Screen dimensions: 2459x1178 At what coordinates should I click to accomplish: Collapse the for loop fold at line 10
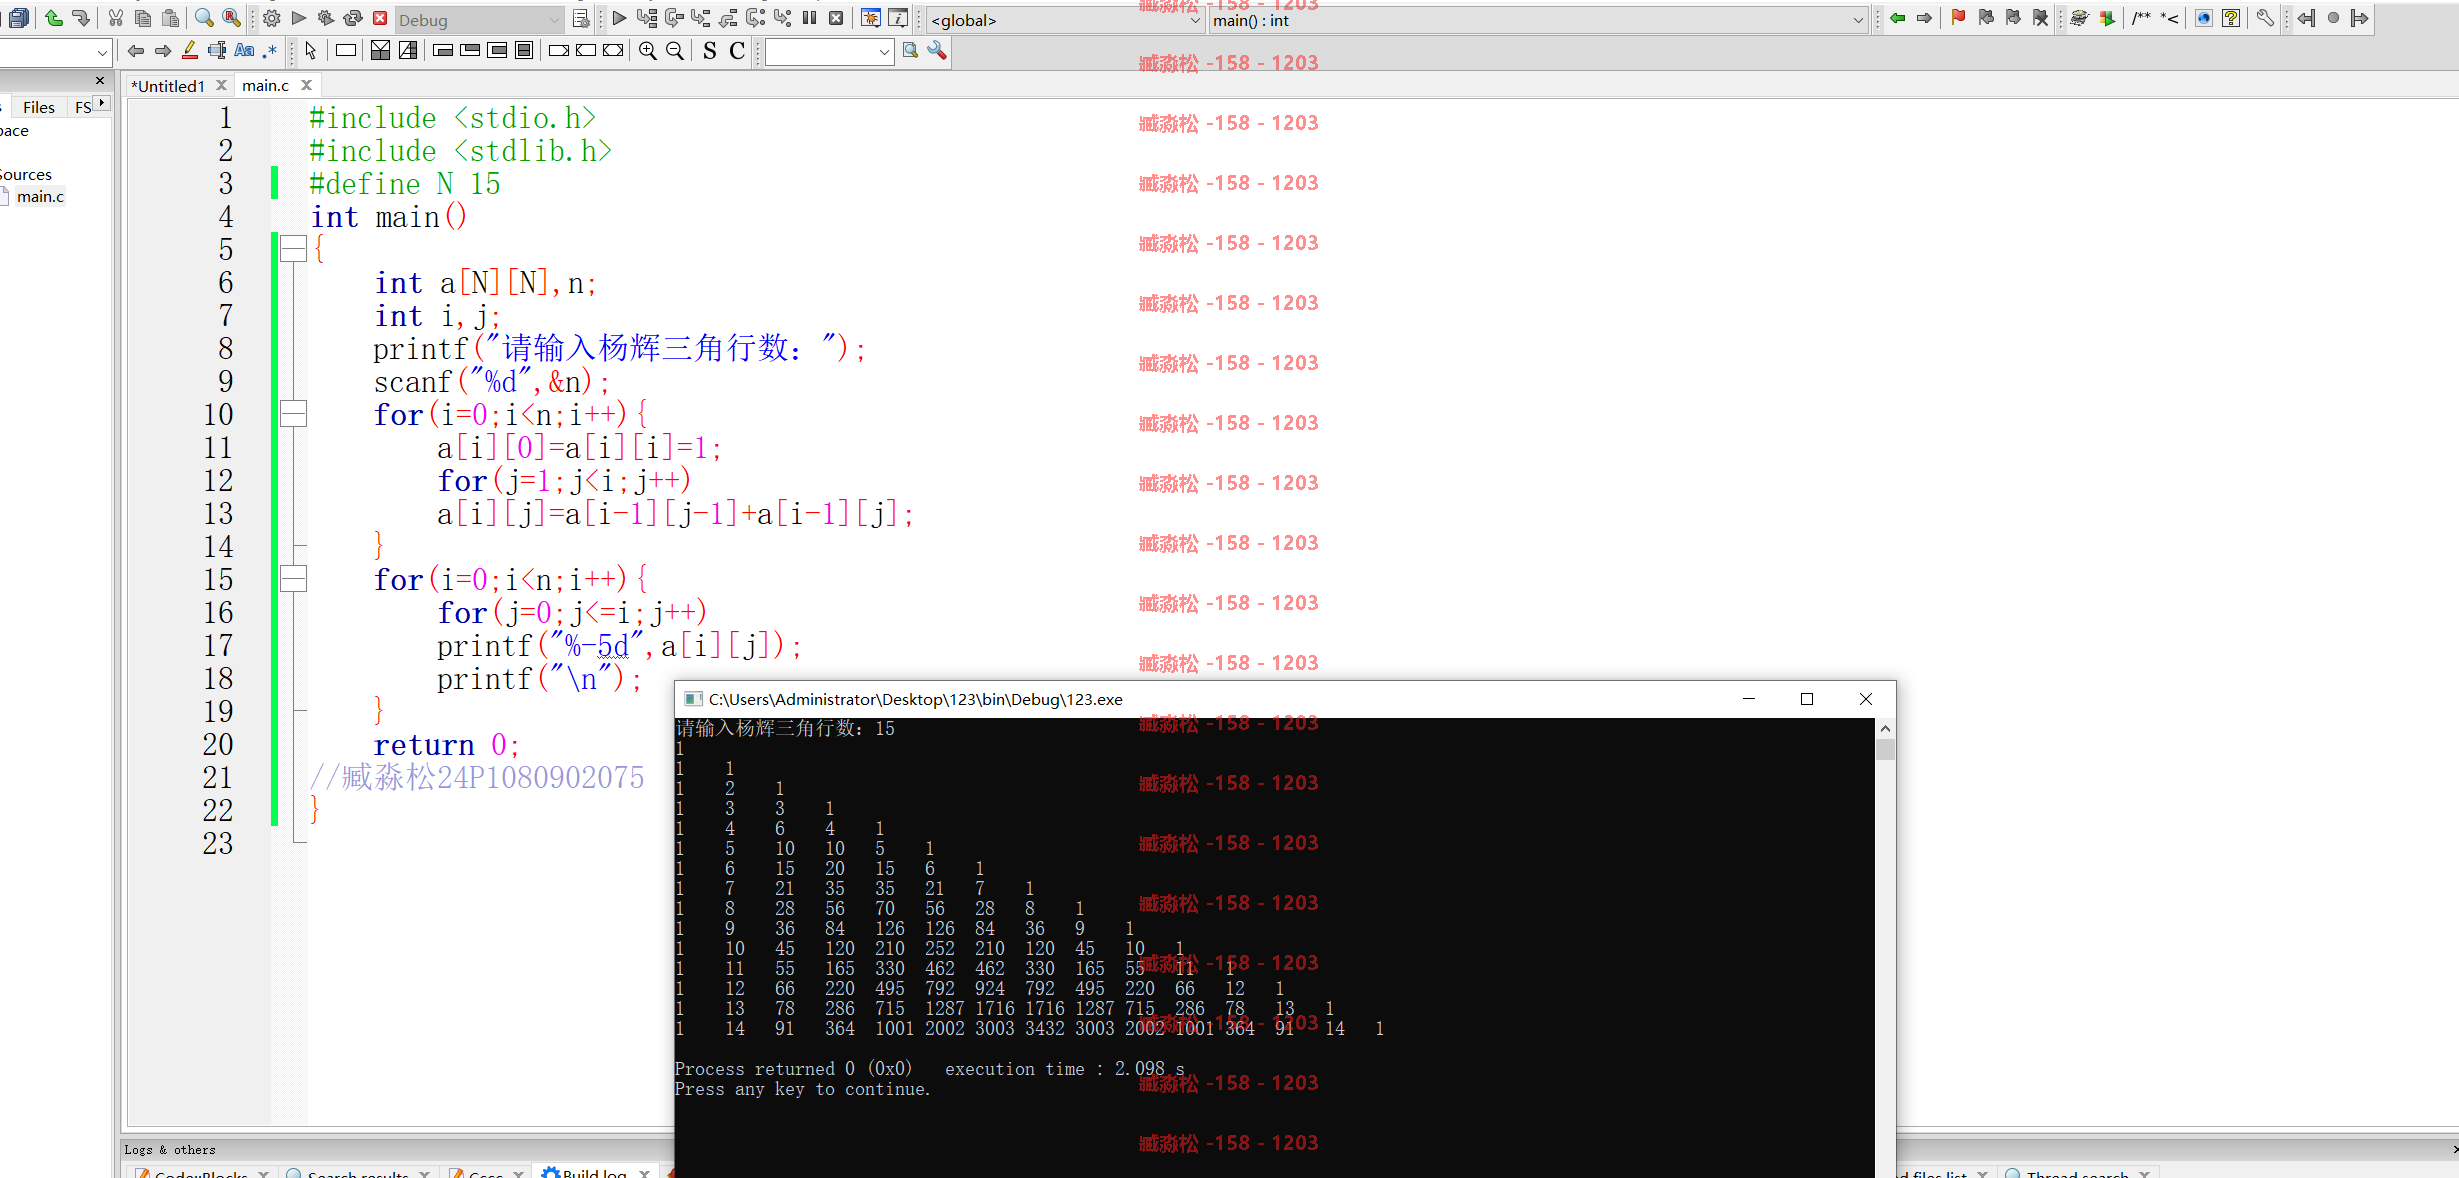pos(293,413)
